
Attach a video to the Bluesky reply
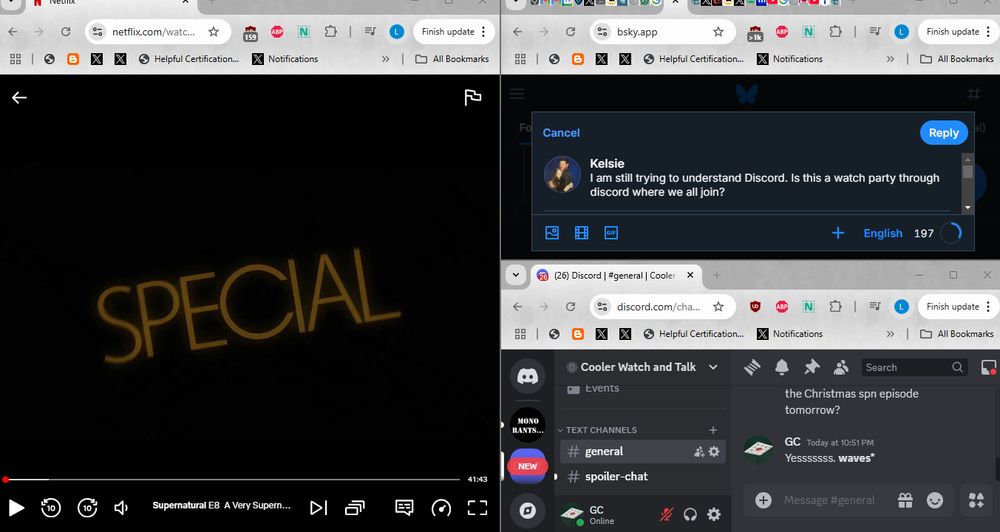coord(582,233)
